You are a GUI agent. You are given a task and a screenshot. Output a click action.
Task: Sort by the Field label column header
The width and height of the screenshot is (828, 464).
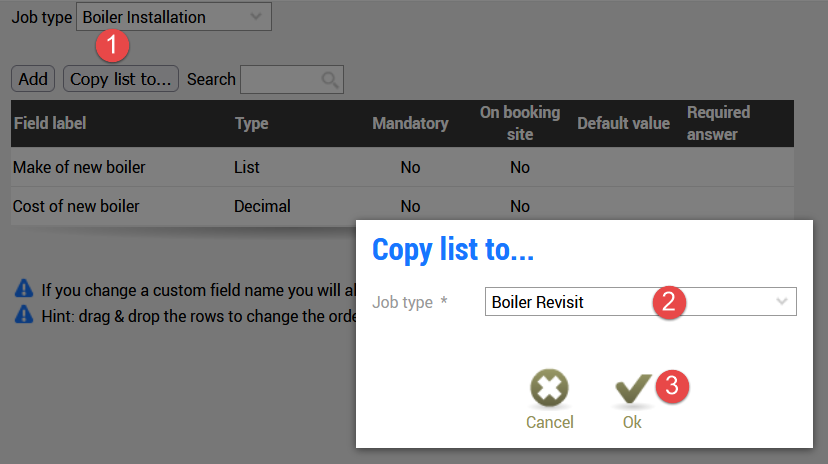pos(50,124)
